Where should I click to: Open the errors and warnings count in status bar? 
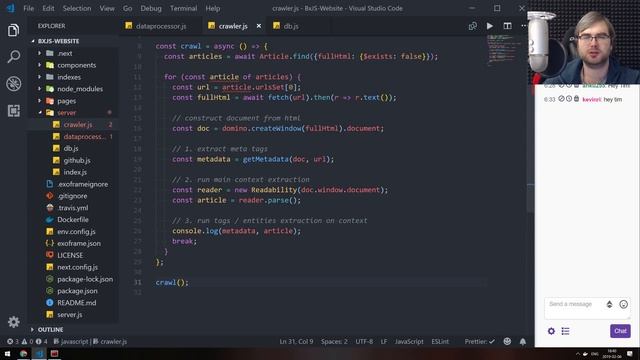27,342
